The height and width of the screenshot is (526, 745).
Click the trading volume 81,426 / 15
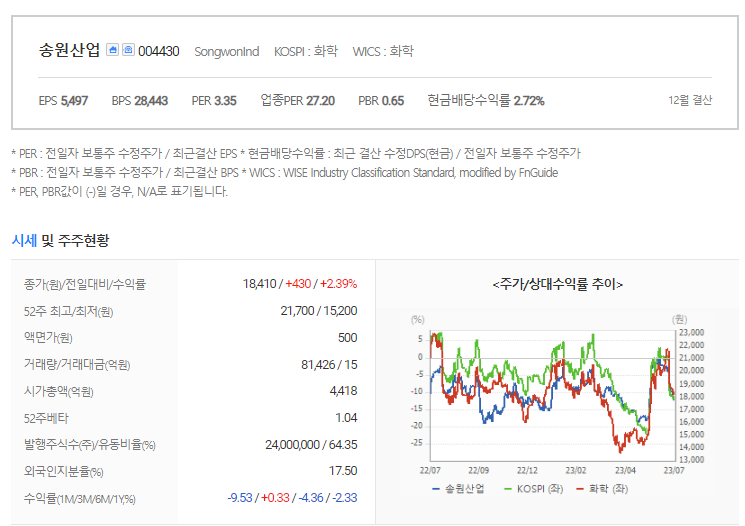coord(329,364)
